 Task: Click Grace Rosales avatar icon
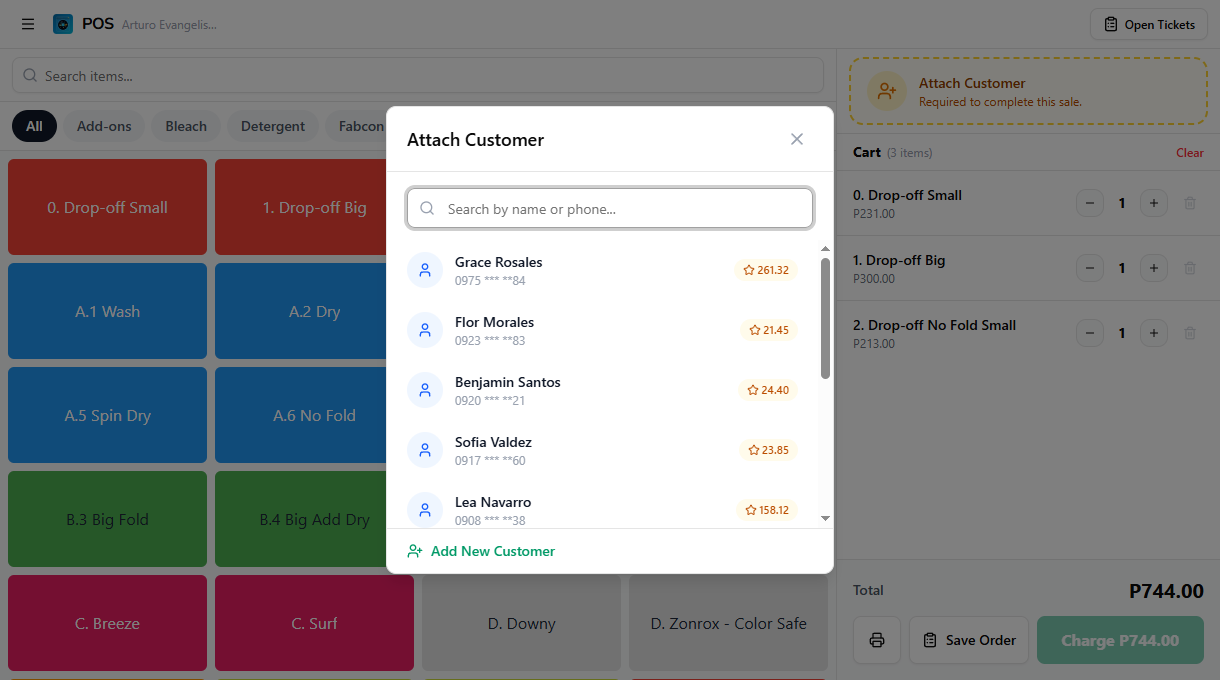coord(425,270)
